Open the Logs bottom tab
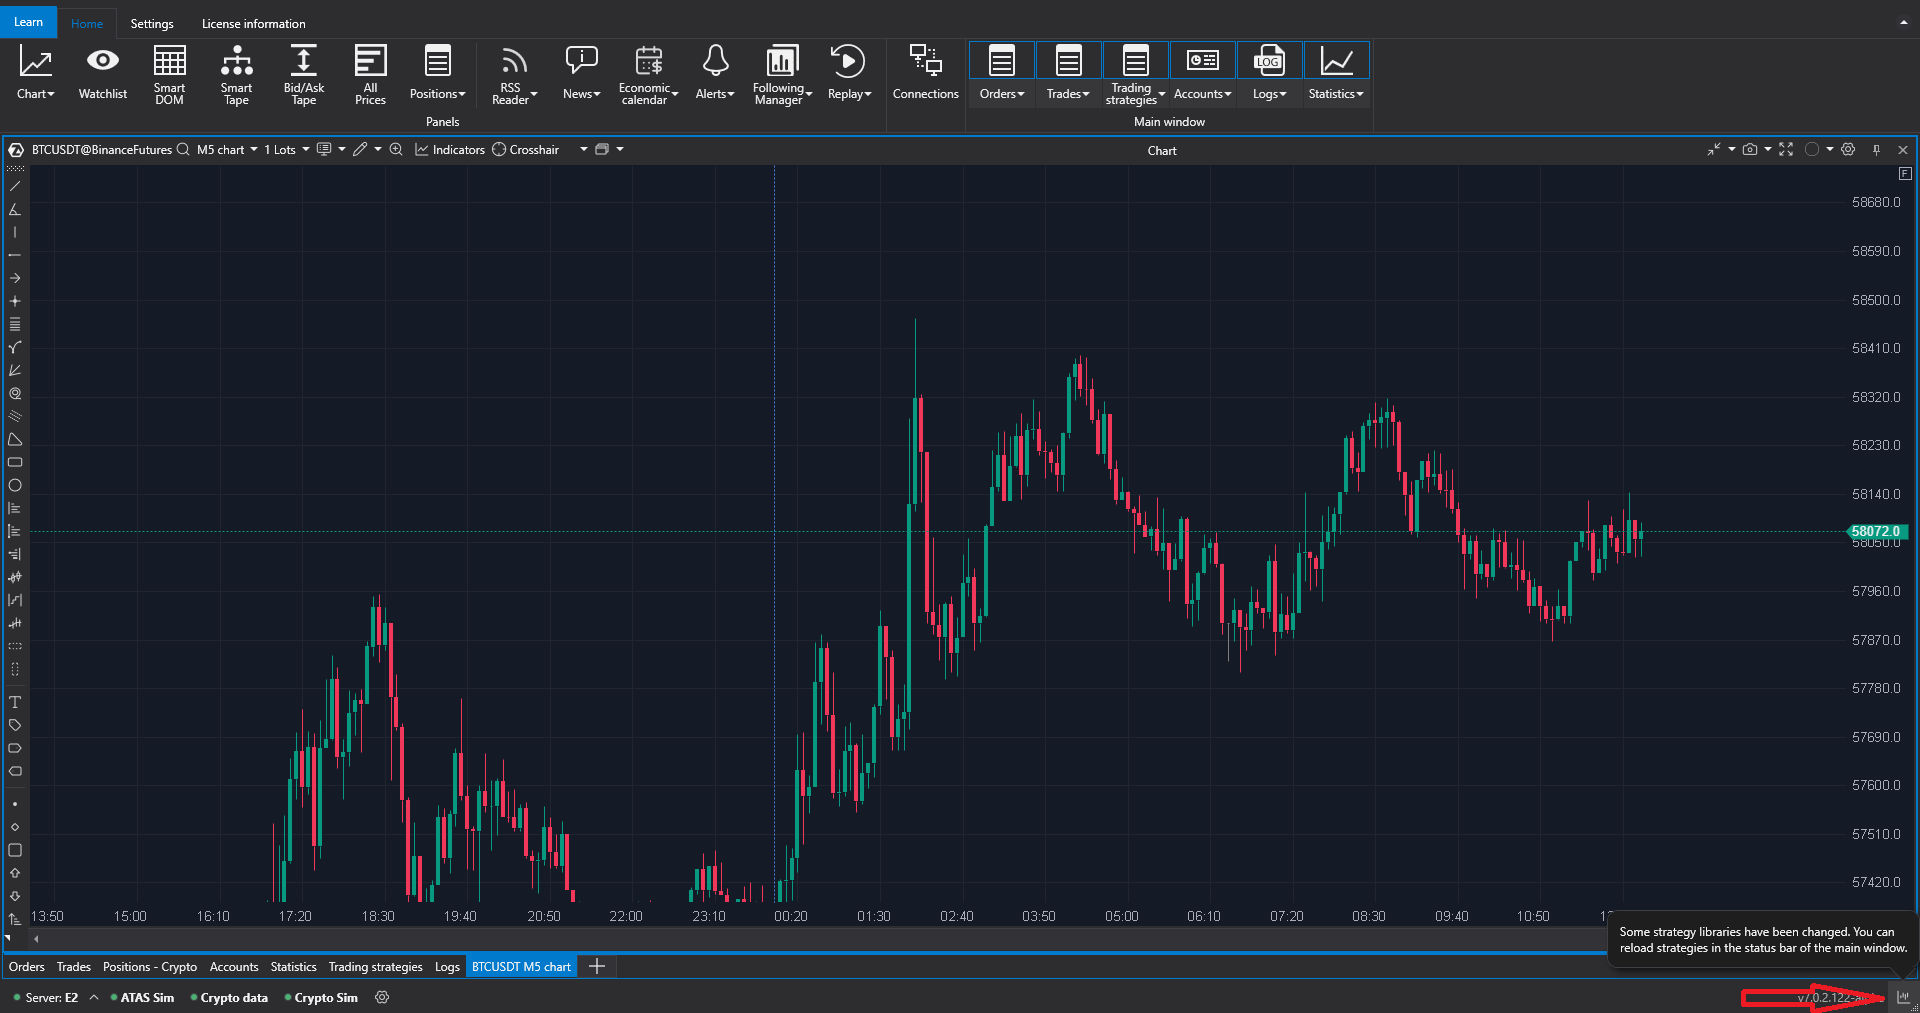Screen dimensions: 1920x1013 447,967
